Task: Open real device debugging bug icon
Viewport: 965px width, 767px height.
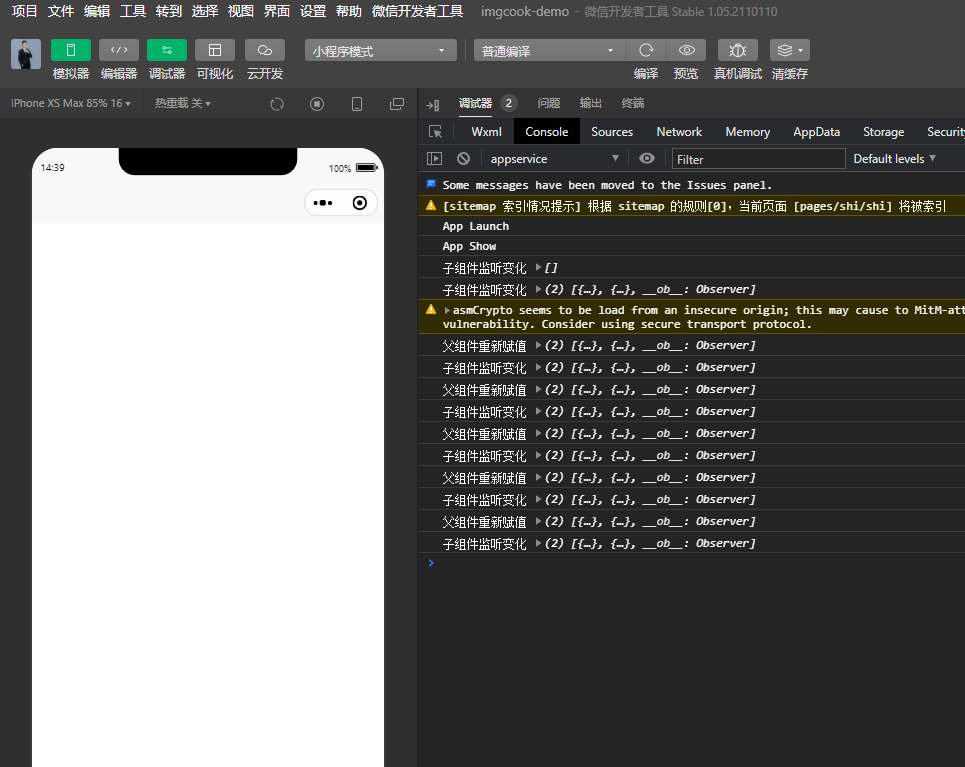Action: pos(738,50)
